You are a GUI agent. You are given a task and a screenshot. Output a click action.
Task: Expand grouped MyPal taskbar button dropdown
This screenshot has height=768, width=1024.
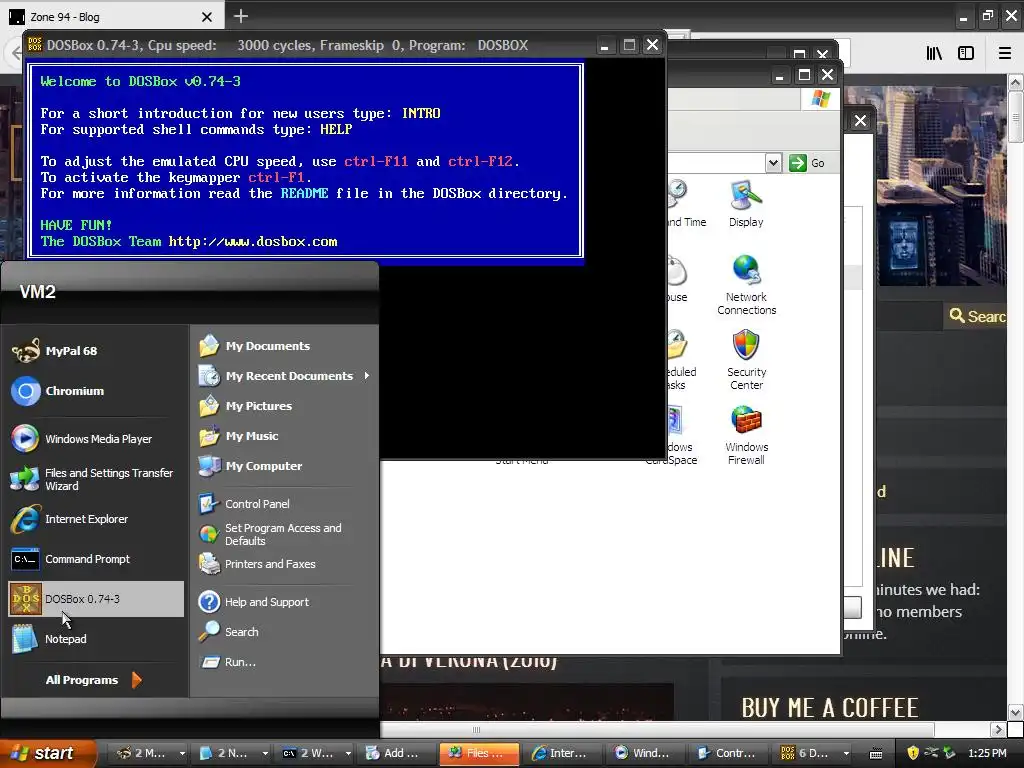pyautogui.click(x=182, y=754)
